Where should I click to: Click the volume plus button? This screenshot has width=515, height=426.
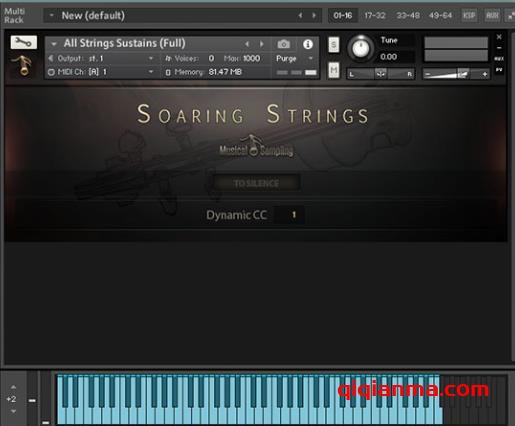[x=485, y=74]
